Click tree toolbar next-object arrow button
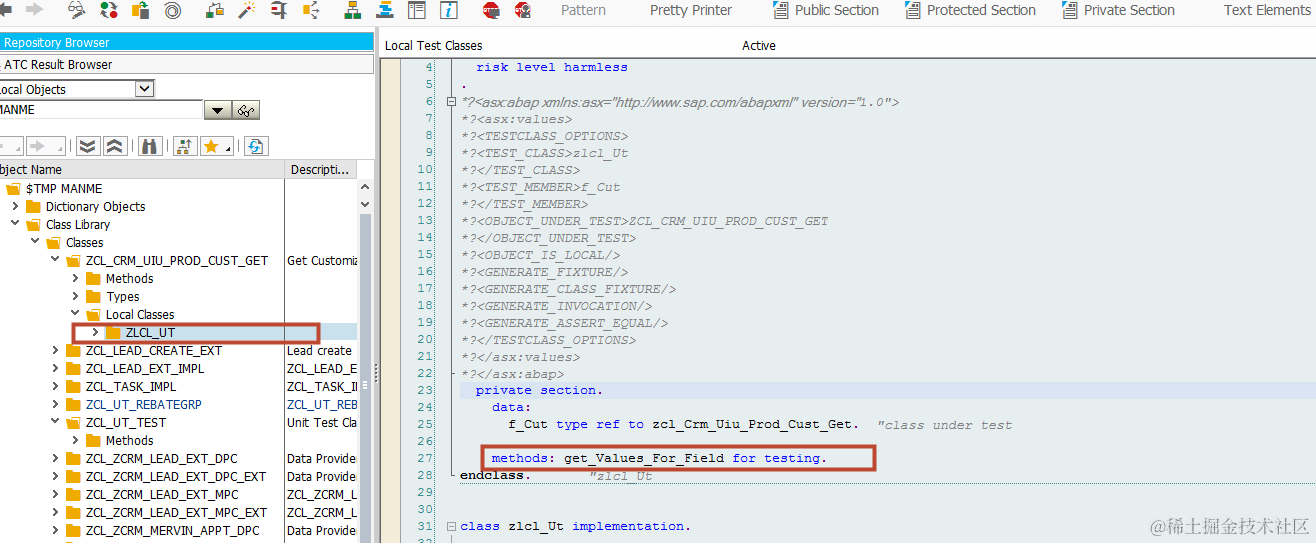 (x=46, y=146)
